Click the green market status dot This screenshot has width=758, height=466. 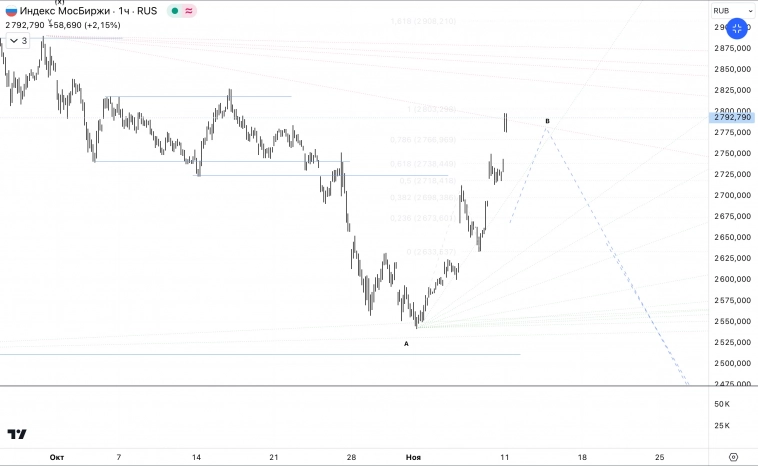coord(175,11)
